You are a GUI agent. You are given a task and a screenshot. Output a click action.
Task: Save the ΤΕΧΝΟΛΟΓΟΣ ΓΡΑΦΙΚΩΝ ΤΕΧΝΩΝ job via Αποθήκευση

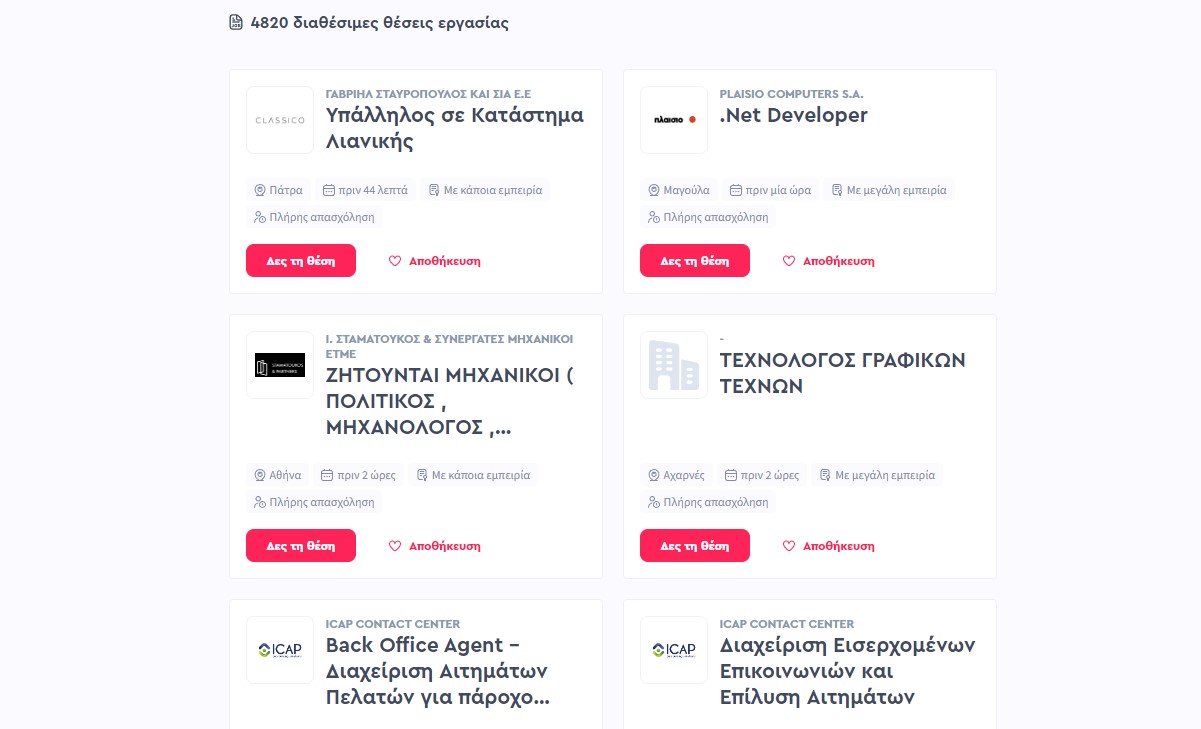pyautogui.click(x=829, y=546)
